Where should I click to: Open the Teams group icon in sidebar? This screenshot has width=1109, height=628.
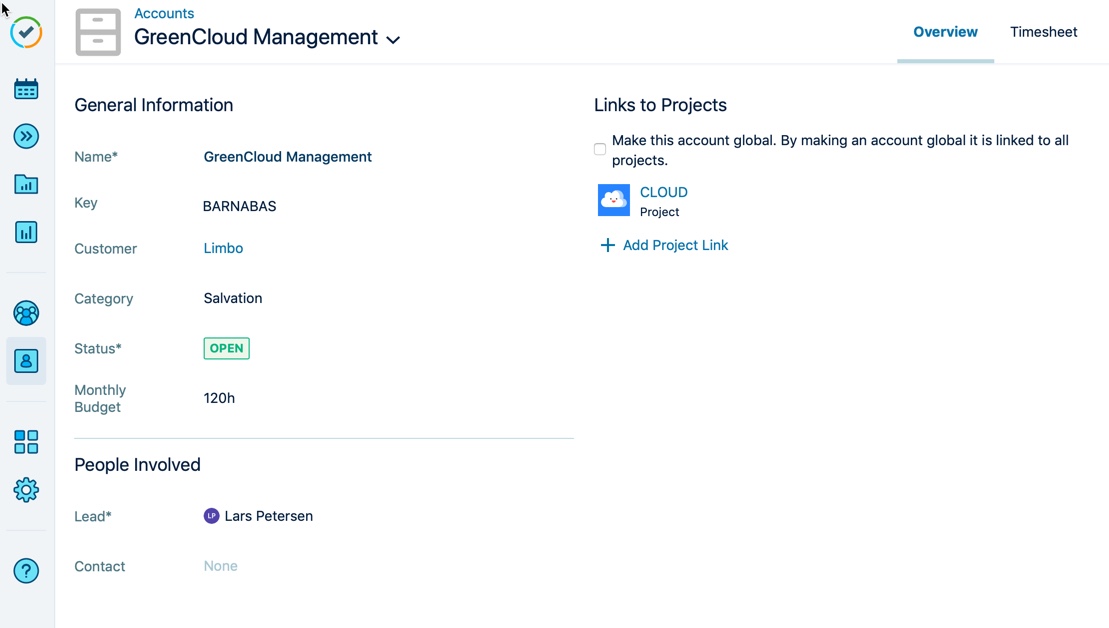pyautogui.click(x=26, y=313)
